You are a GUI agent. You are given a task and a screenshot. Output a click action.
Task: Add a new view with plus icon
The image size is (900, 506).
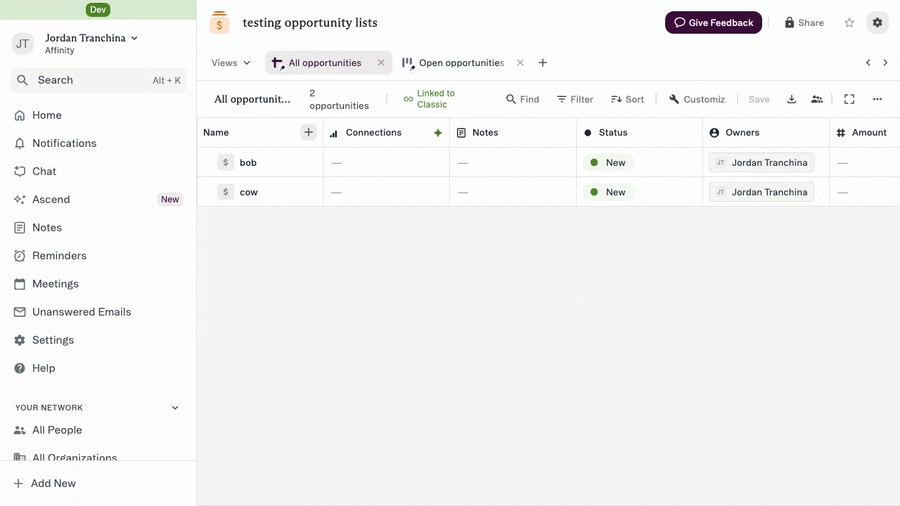tap(542, 63)
